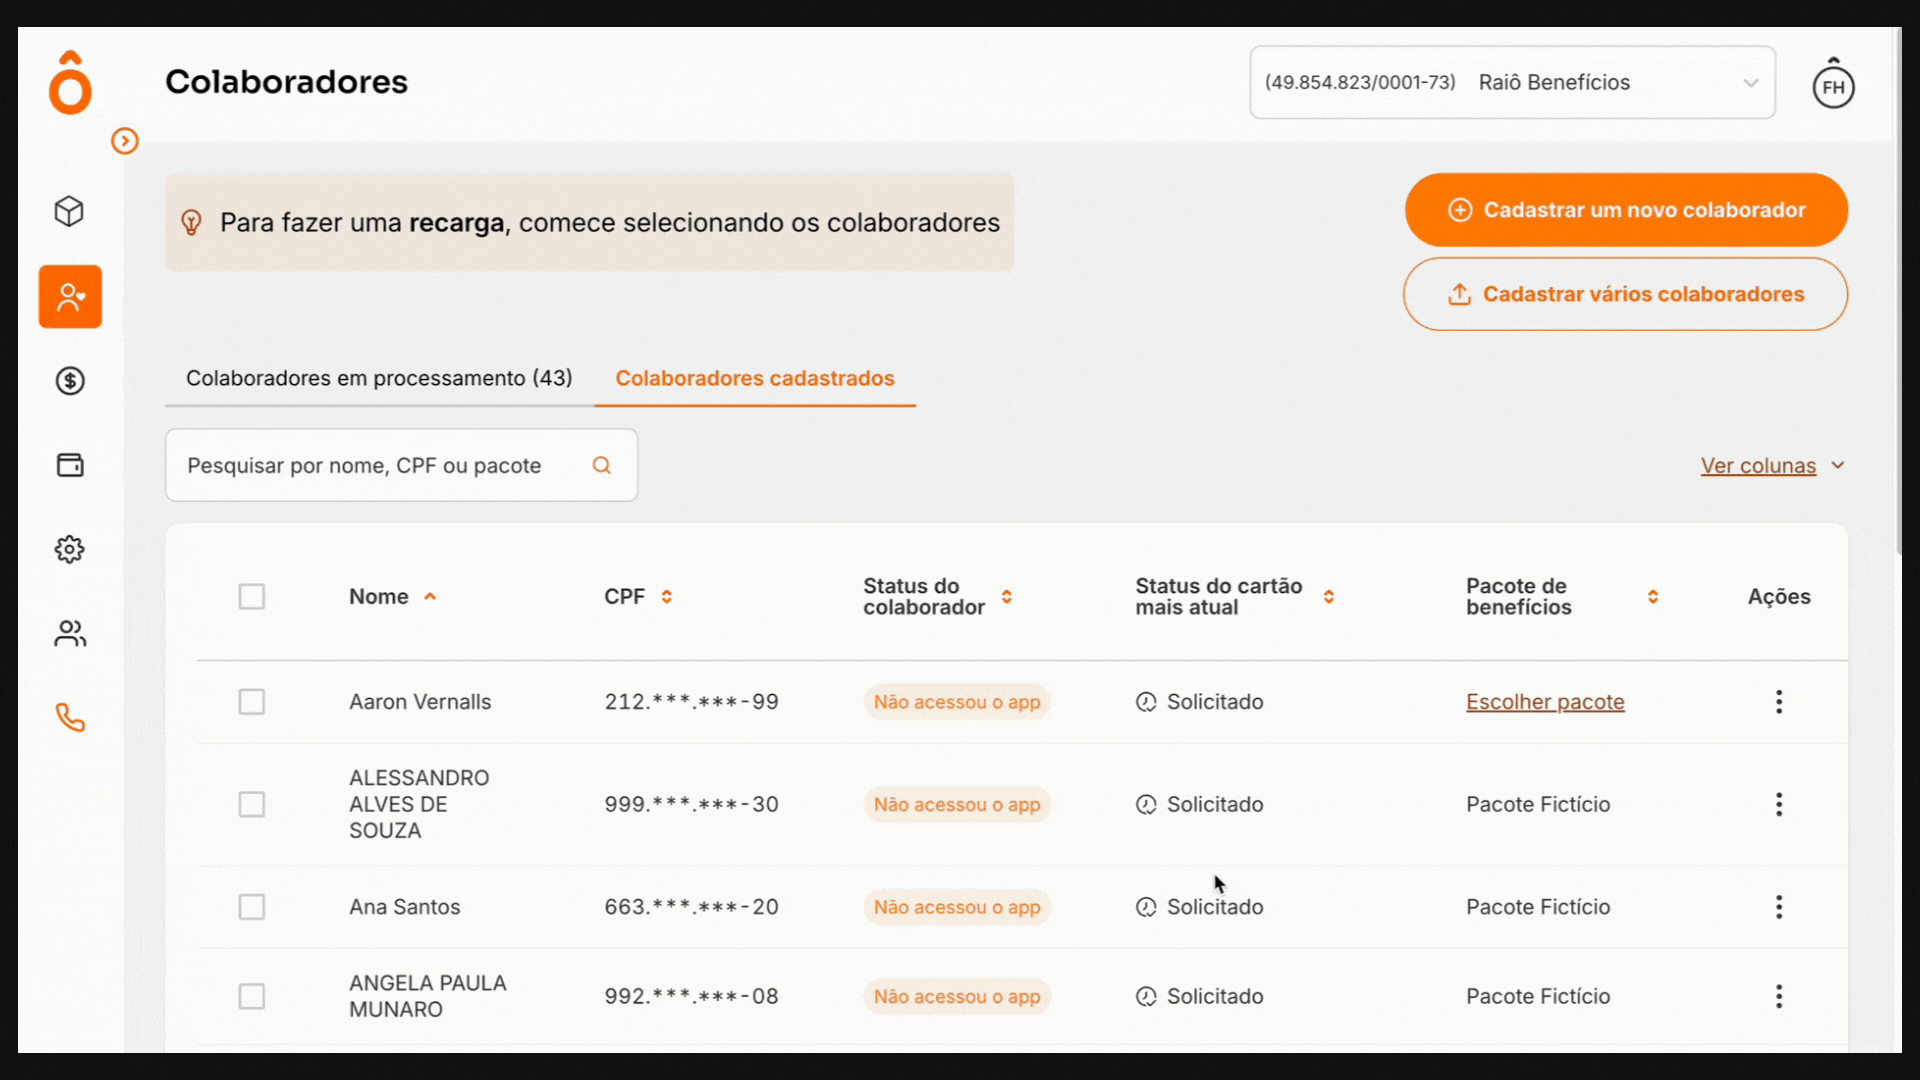Select all collaborators with the header checkbox

[x=252, y=596]
